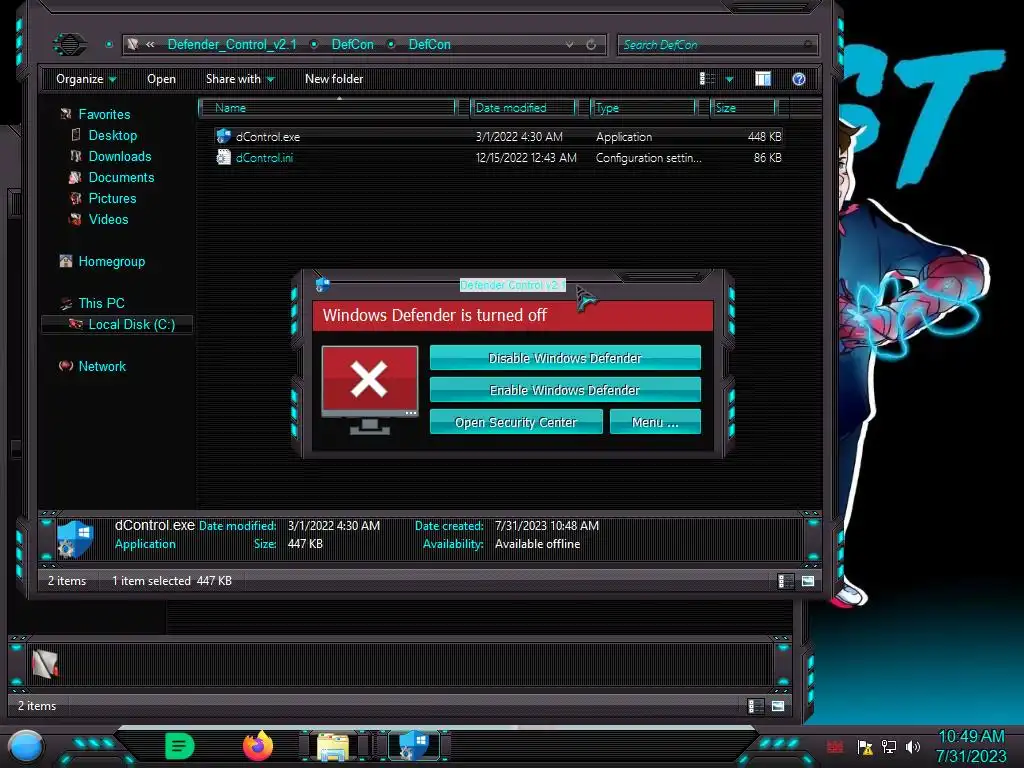Click dControl.exe file icon in list
The width and height of the screenshot is (1024, 768).
click(x=223, y=136)
